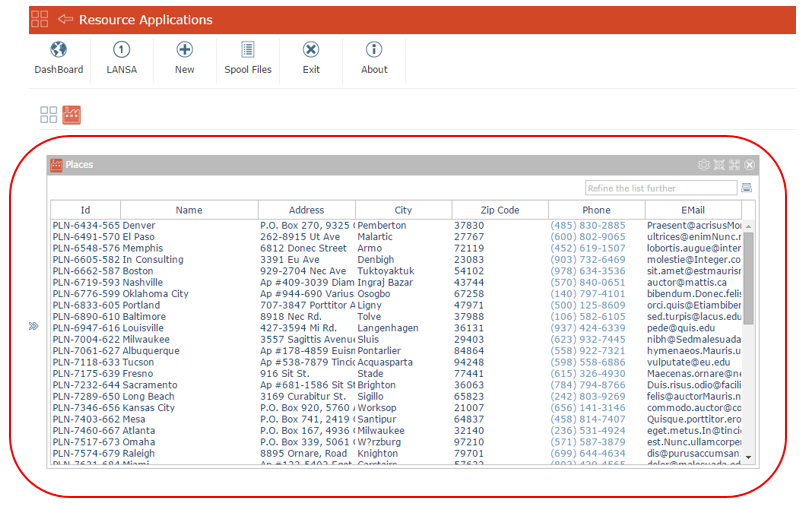
Task: Create a new item with New
Action: pos(184,58)
